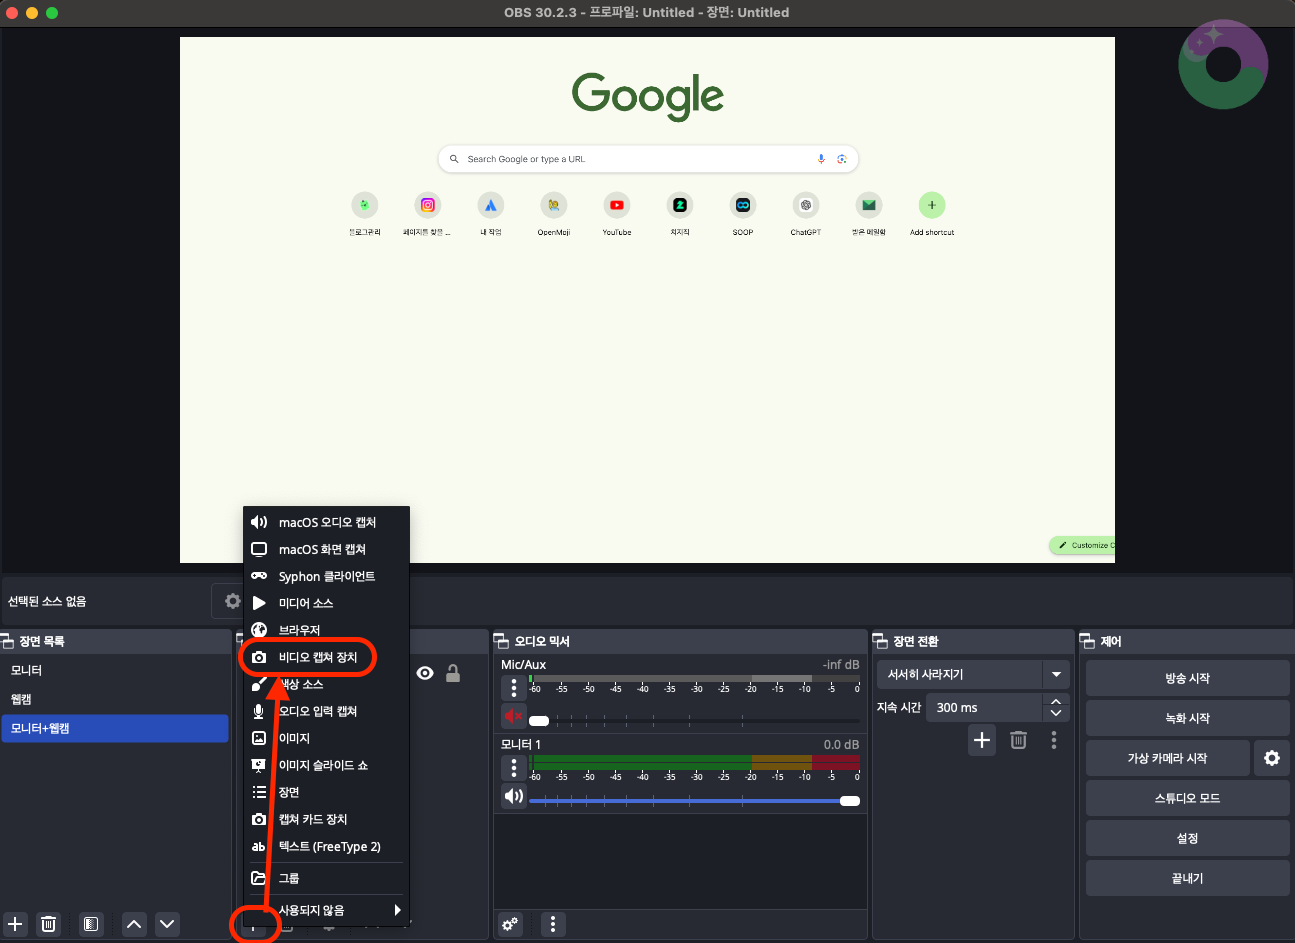Select 장면 source from the menu

point(326,792)
